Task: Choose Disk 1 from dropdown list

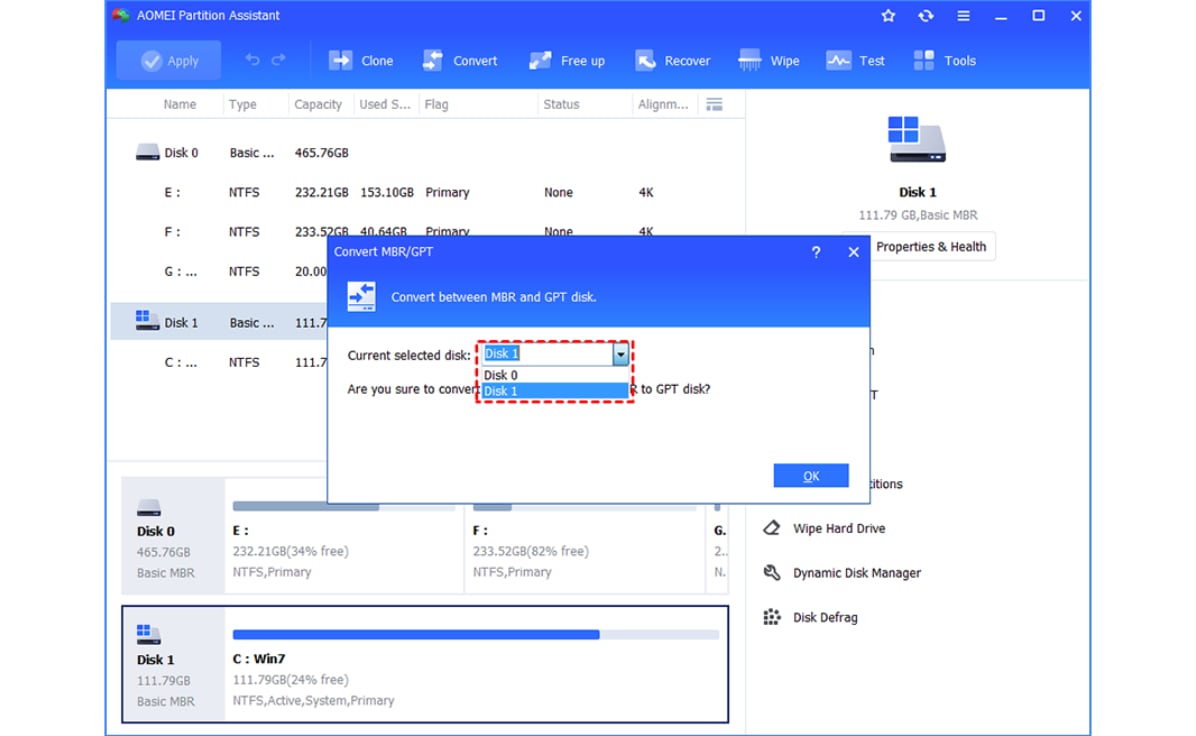Action: [x=555, y=391]
